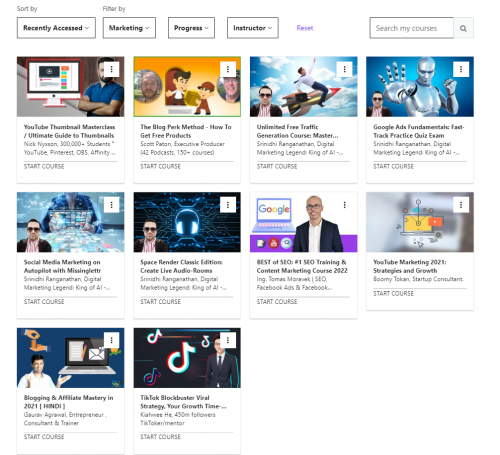Click instructor text 'Gaurav Agrawal, Entrepreneur,'
500x455 pixels.
65,415
